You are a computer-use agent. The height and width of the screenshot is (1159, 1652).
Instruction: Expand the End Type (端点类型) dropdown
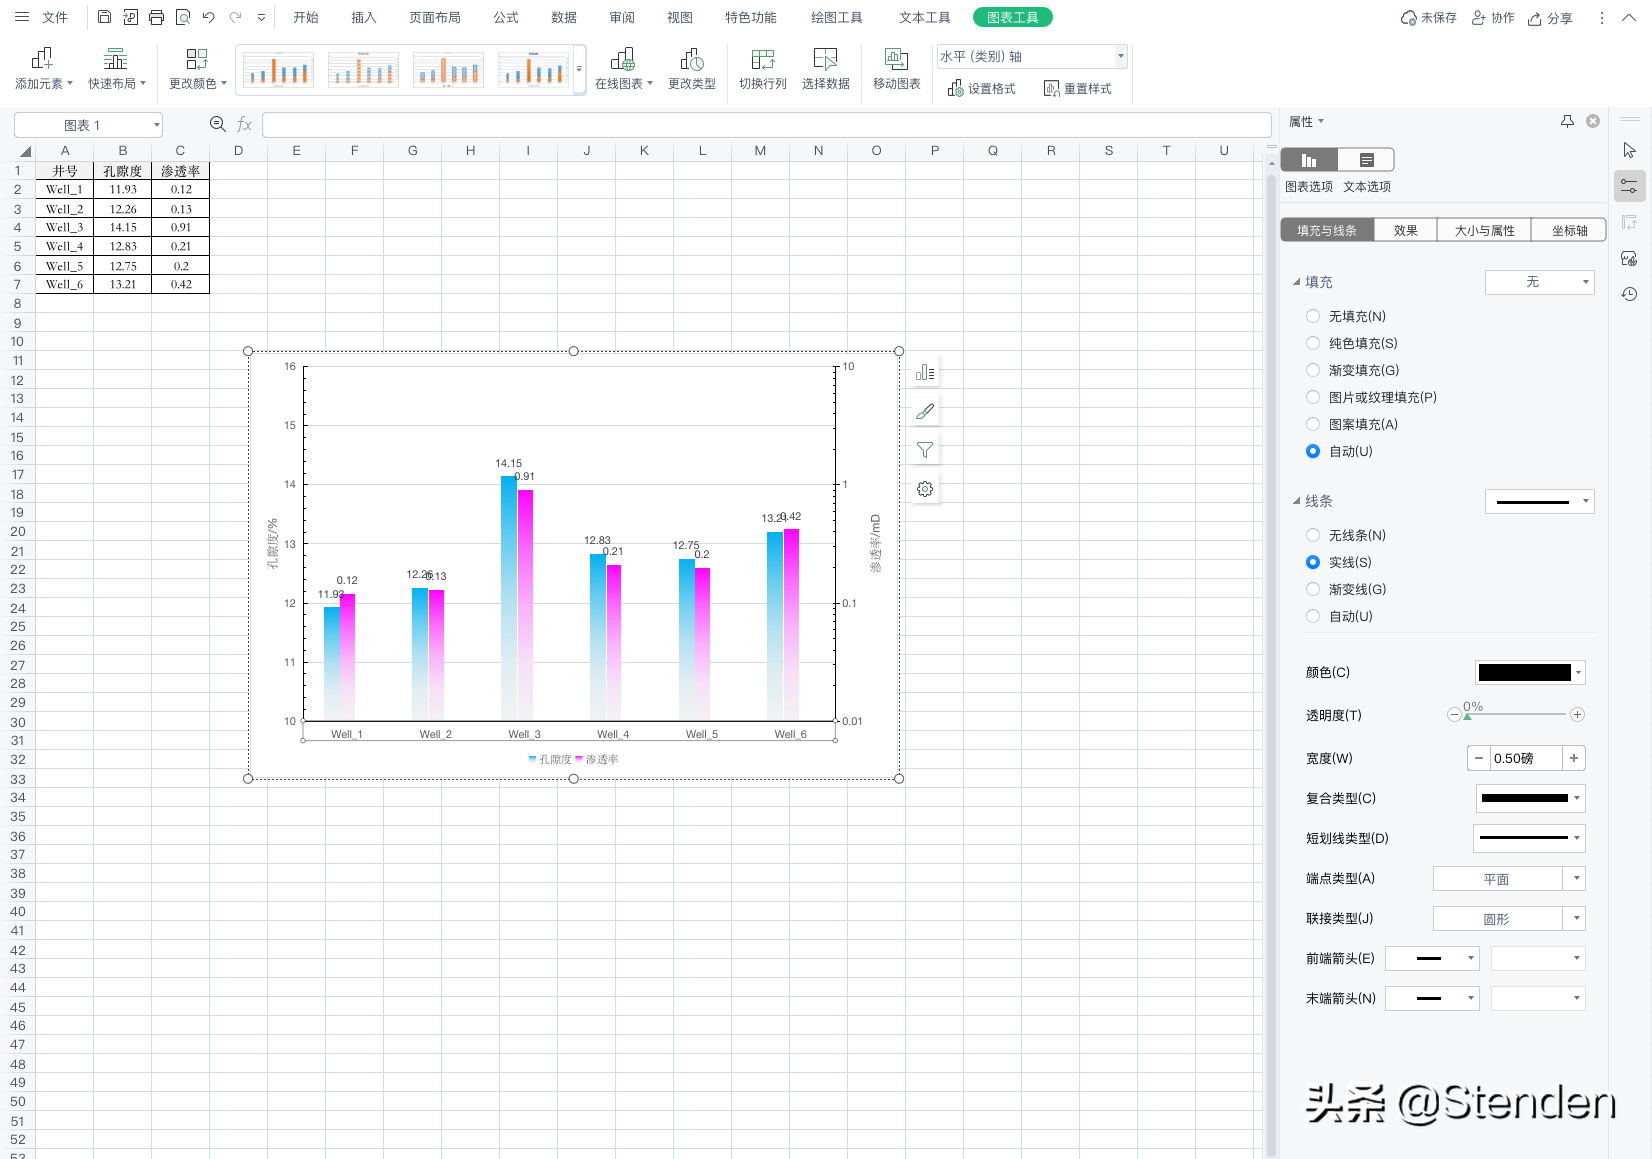[x=1509, y=879]
